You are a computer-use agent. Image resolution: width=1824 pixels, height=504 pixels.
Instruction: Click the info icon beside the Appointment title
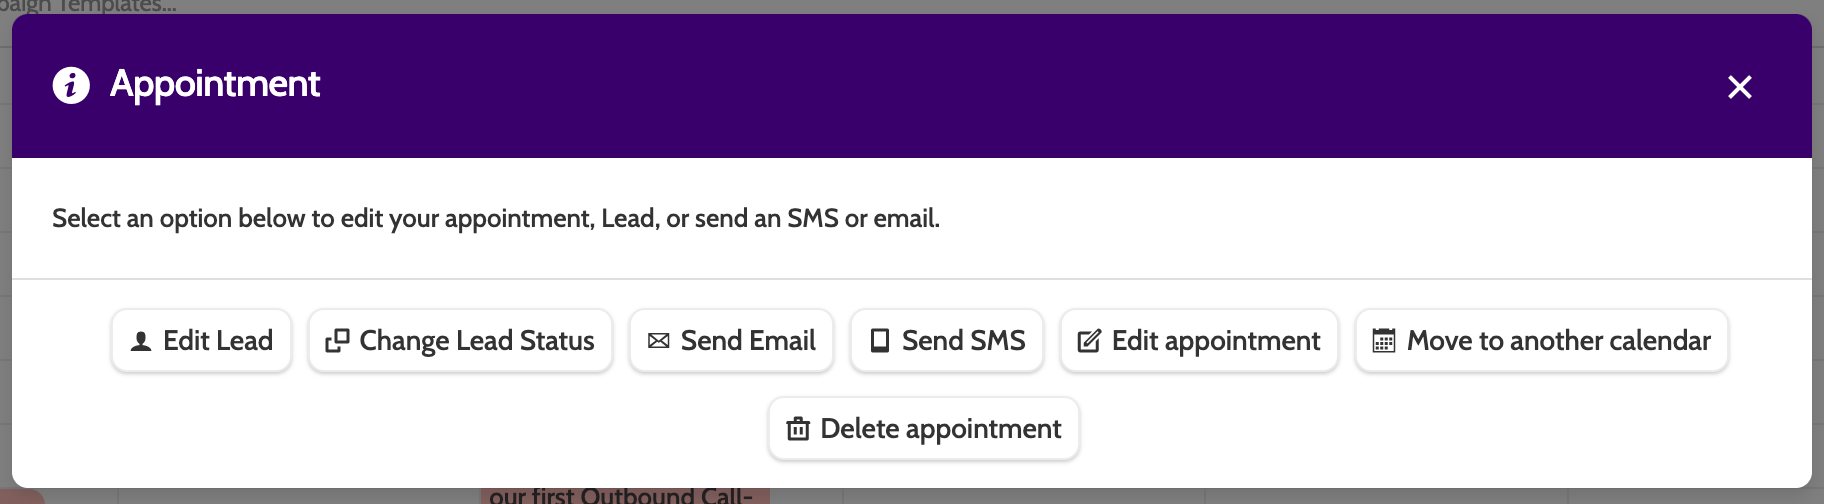[x=71, y=85]
